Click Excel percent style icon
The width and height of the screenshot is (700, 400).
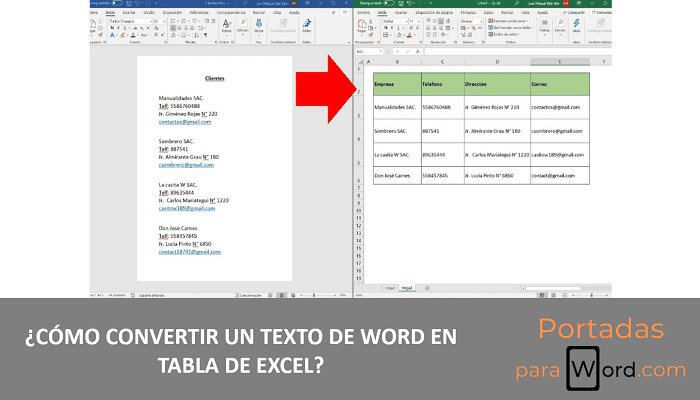(474, 28)
